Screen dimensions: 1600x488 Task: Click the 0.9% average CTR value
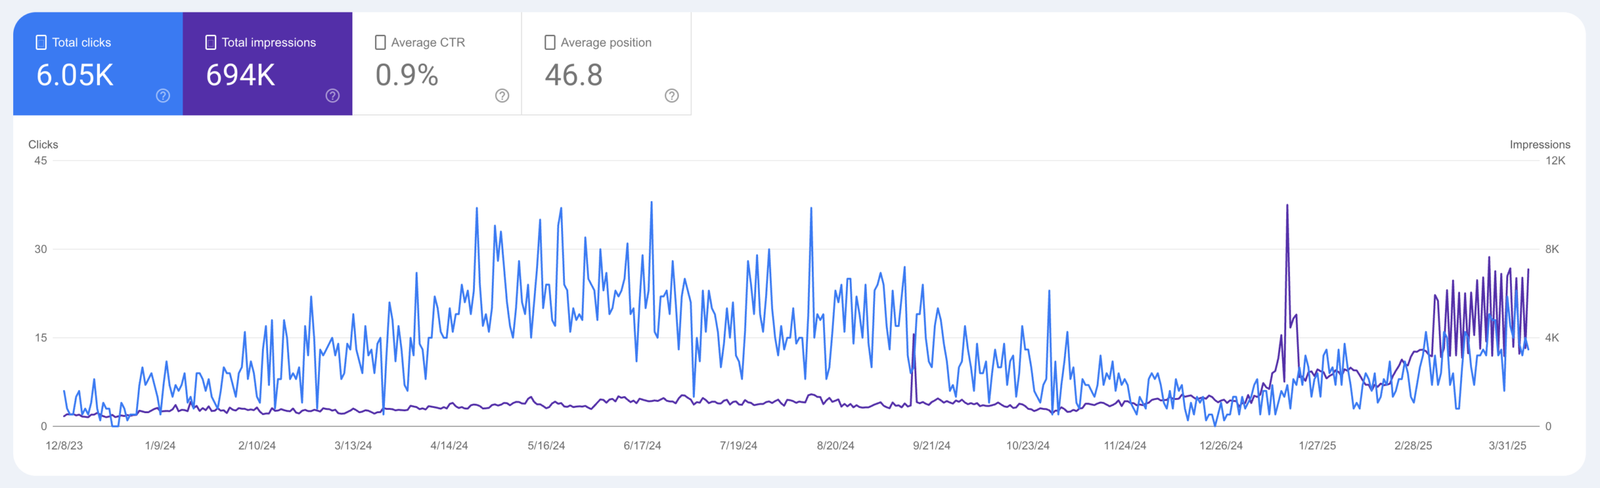[x=407, y=75]
